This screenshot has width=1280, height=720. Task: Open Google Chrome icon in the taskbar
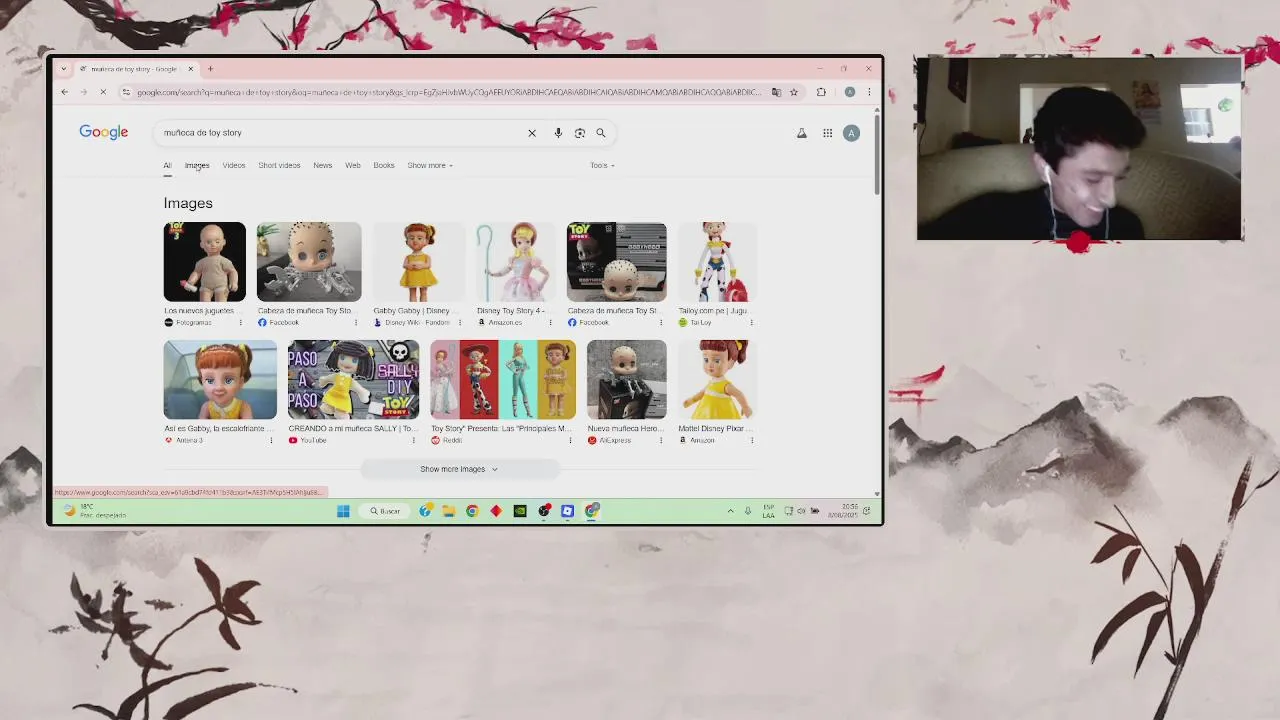[x=472, y=511]
